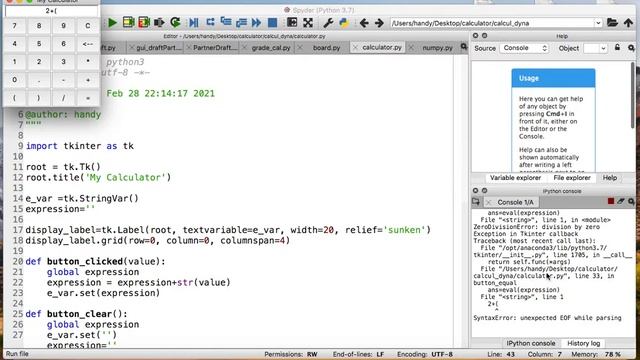Viewport: 640px width, 360px height.
Task: Go to parent directory with up arrow icon
Action: tap(628, 23)
